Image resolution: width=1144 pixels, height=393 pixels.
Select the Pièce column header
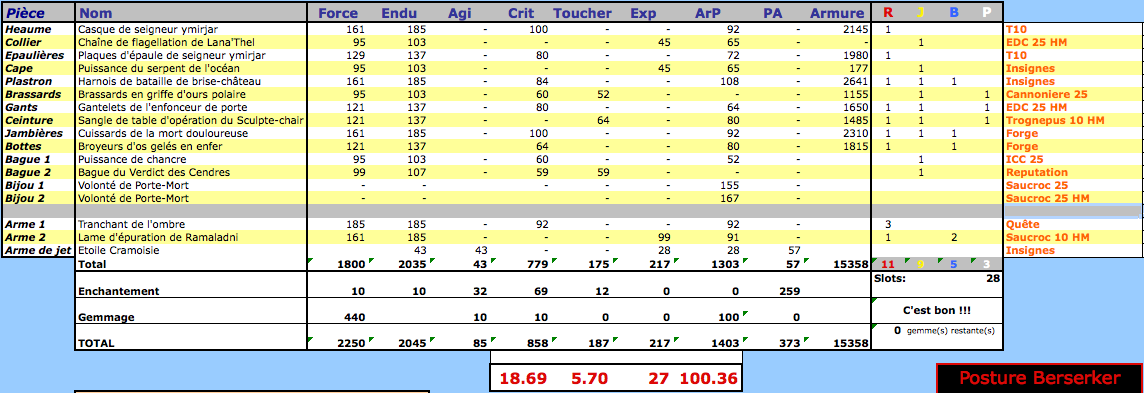click(26, 13)
